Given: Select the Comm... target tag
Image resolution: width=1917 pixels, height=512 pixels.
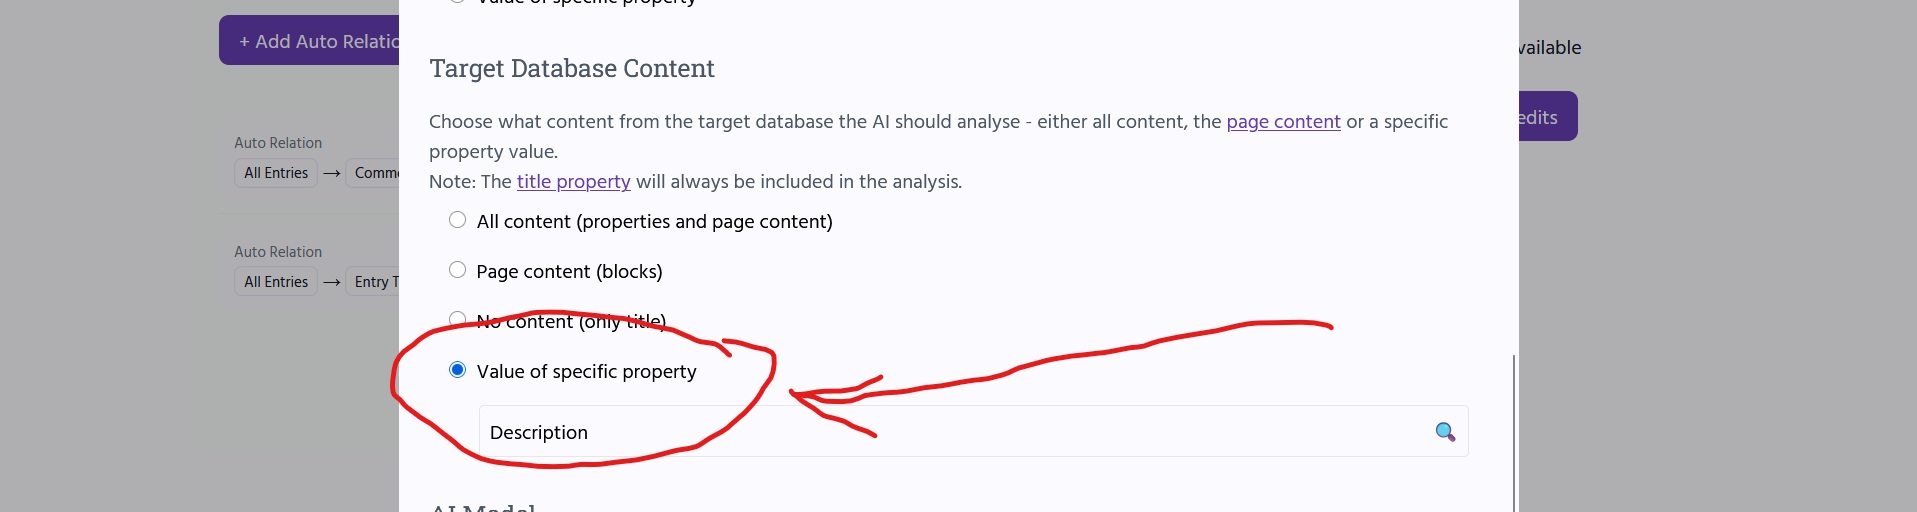Looking at the screenshot, I should click(373, 173).
